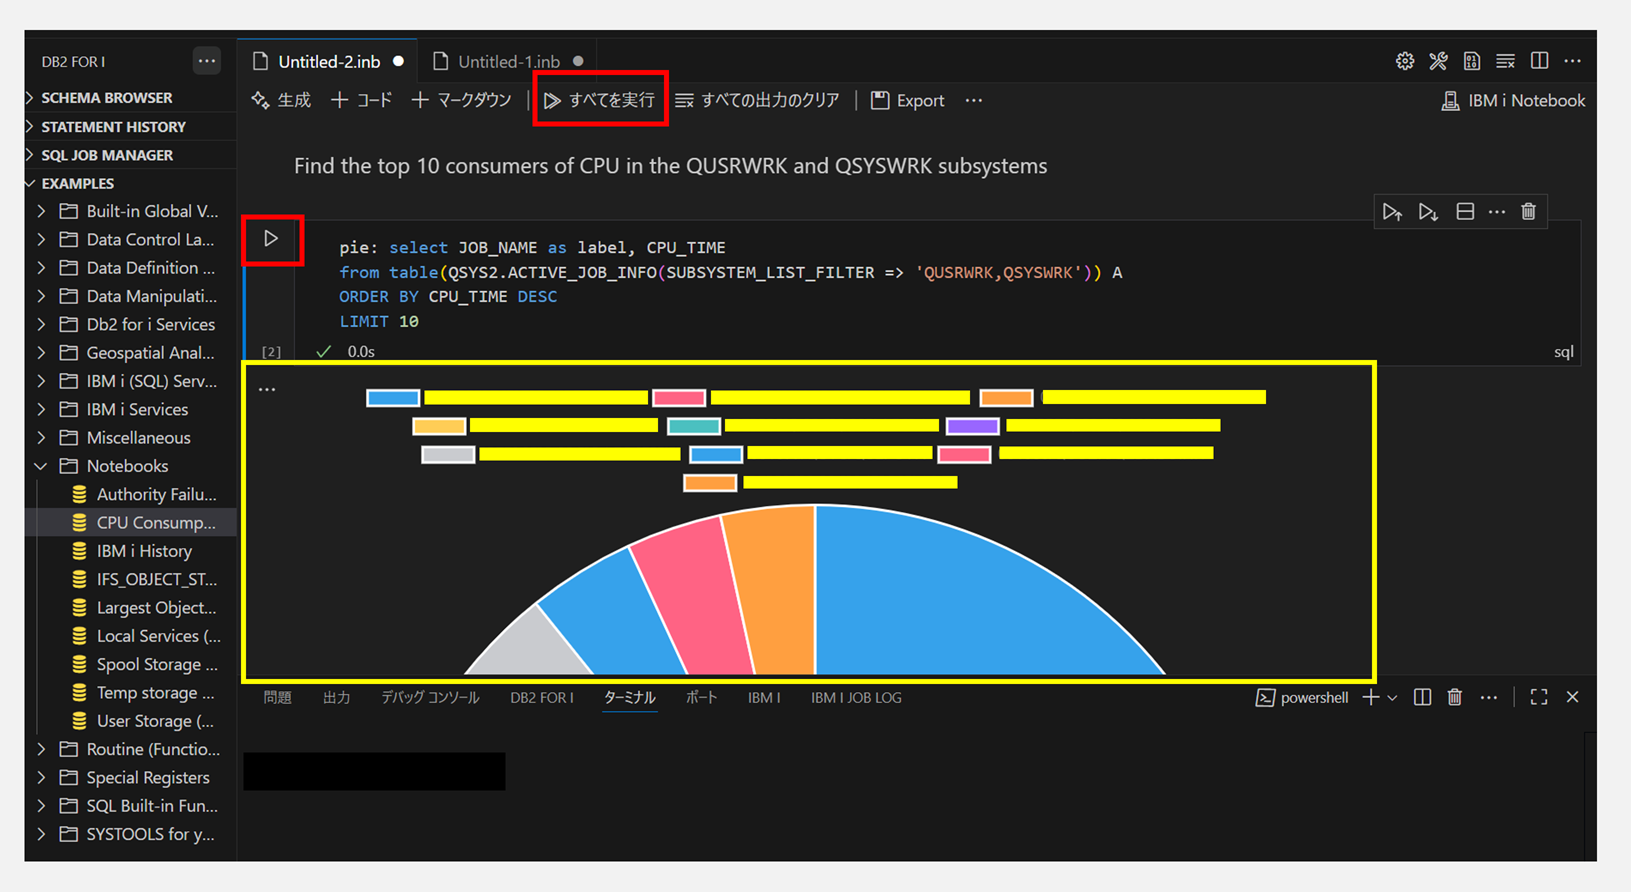1631x892 pixels.
Task: Click the teal legend swatch in the chart
Action: pos(694,426)
